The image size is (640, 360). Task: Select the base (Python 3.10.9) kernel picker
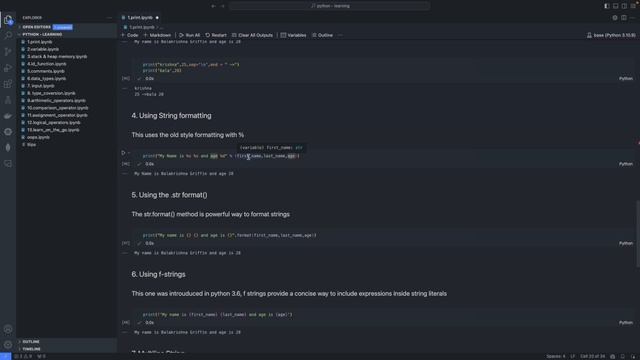click(611, 35)
